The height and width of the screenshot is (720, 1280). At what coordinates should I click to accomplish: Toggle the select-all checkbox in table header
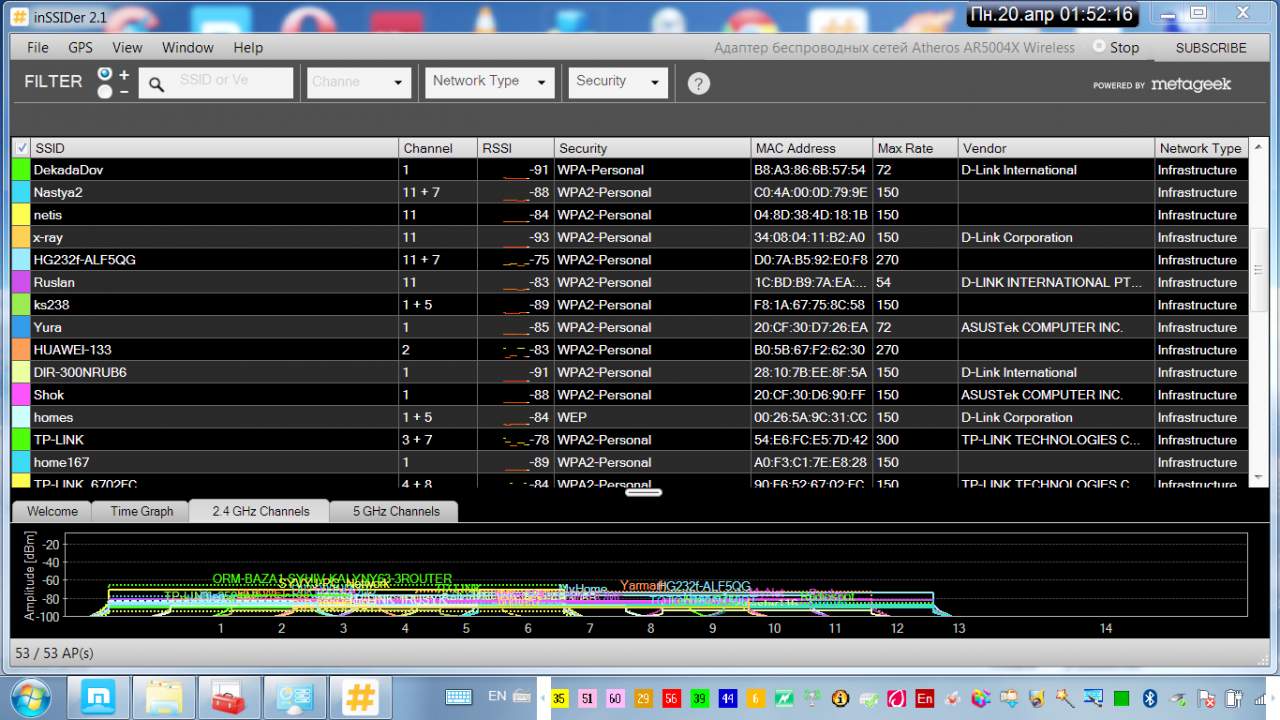click(22, 148)
